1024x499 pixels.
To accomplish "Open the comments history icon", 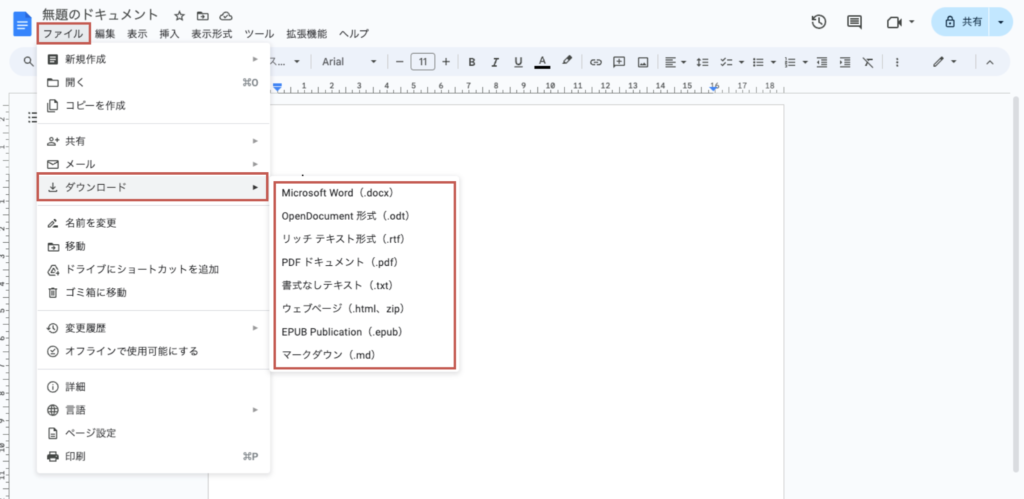I will (854, 21).
